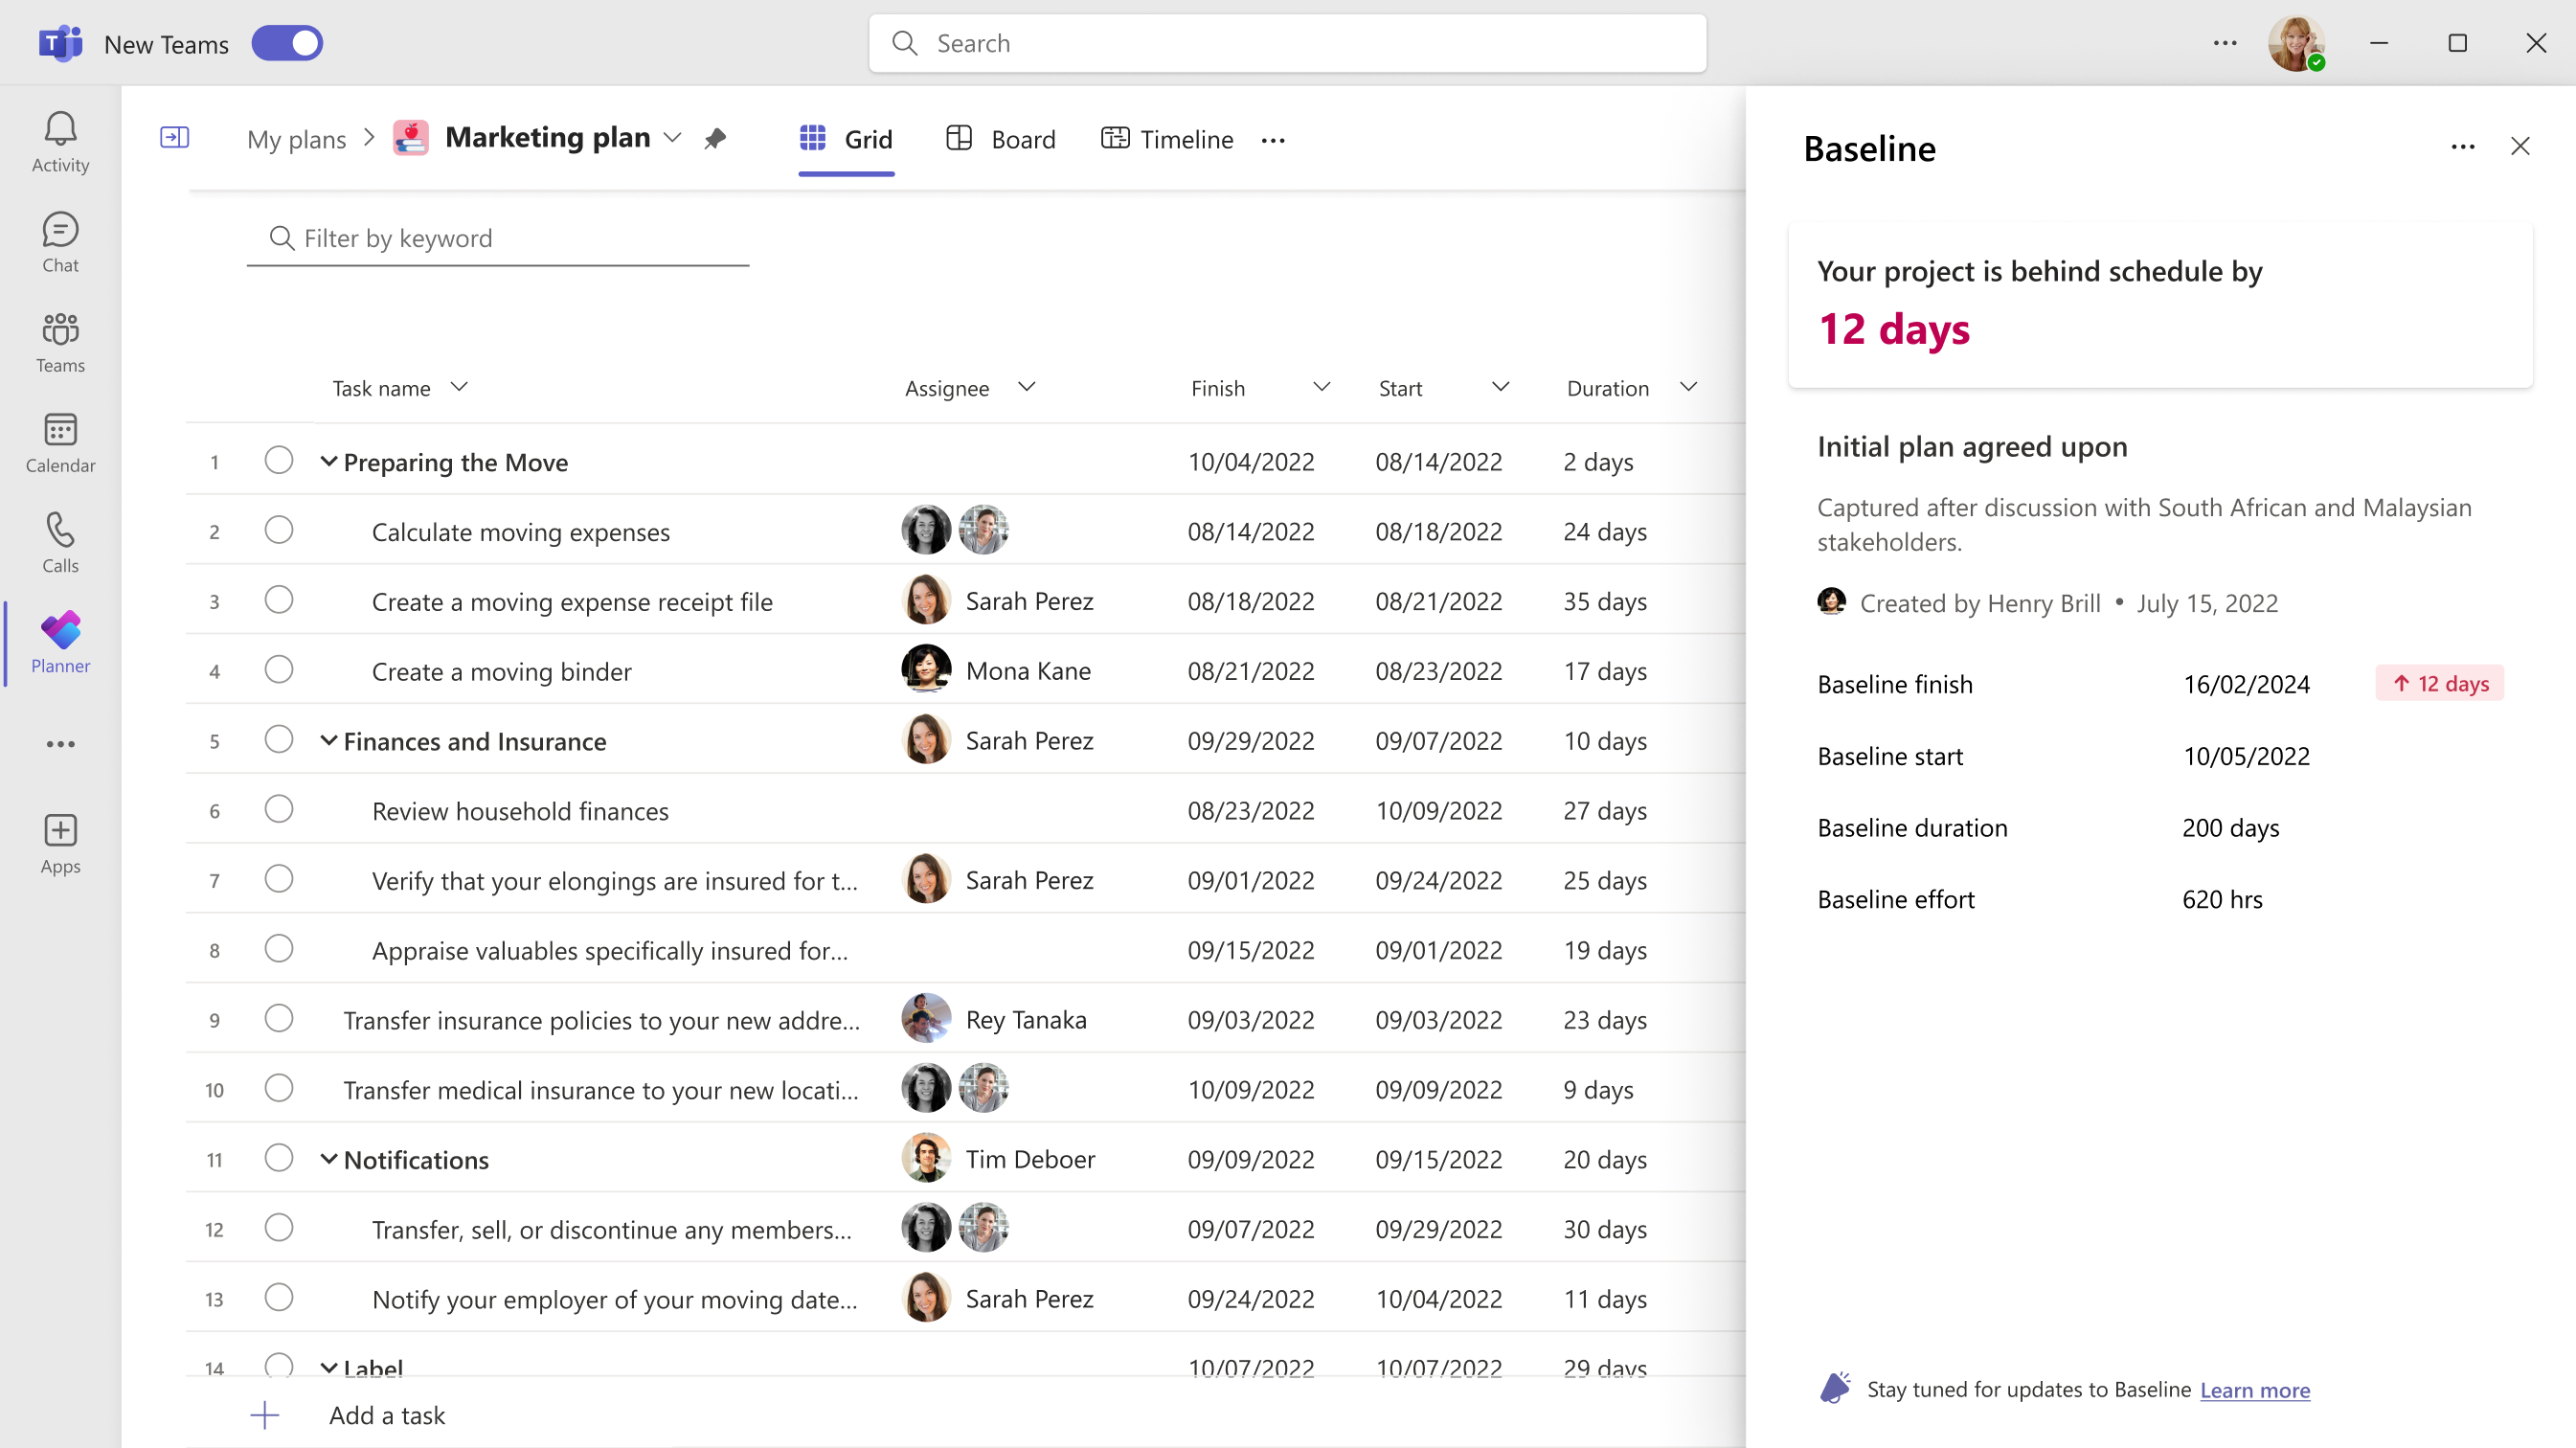
Task: Open the Assignee column dropdown arrow
Action: pyautogui.click(x=1026, y=387)
